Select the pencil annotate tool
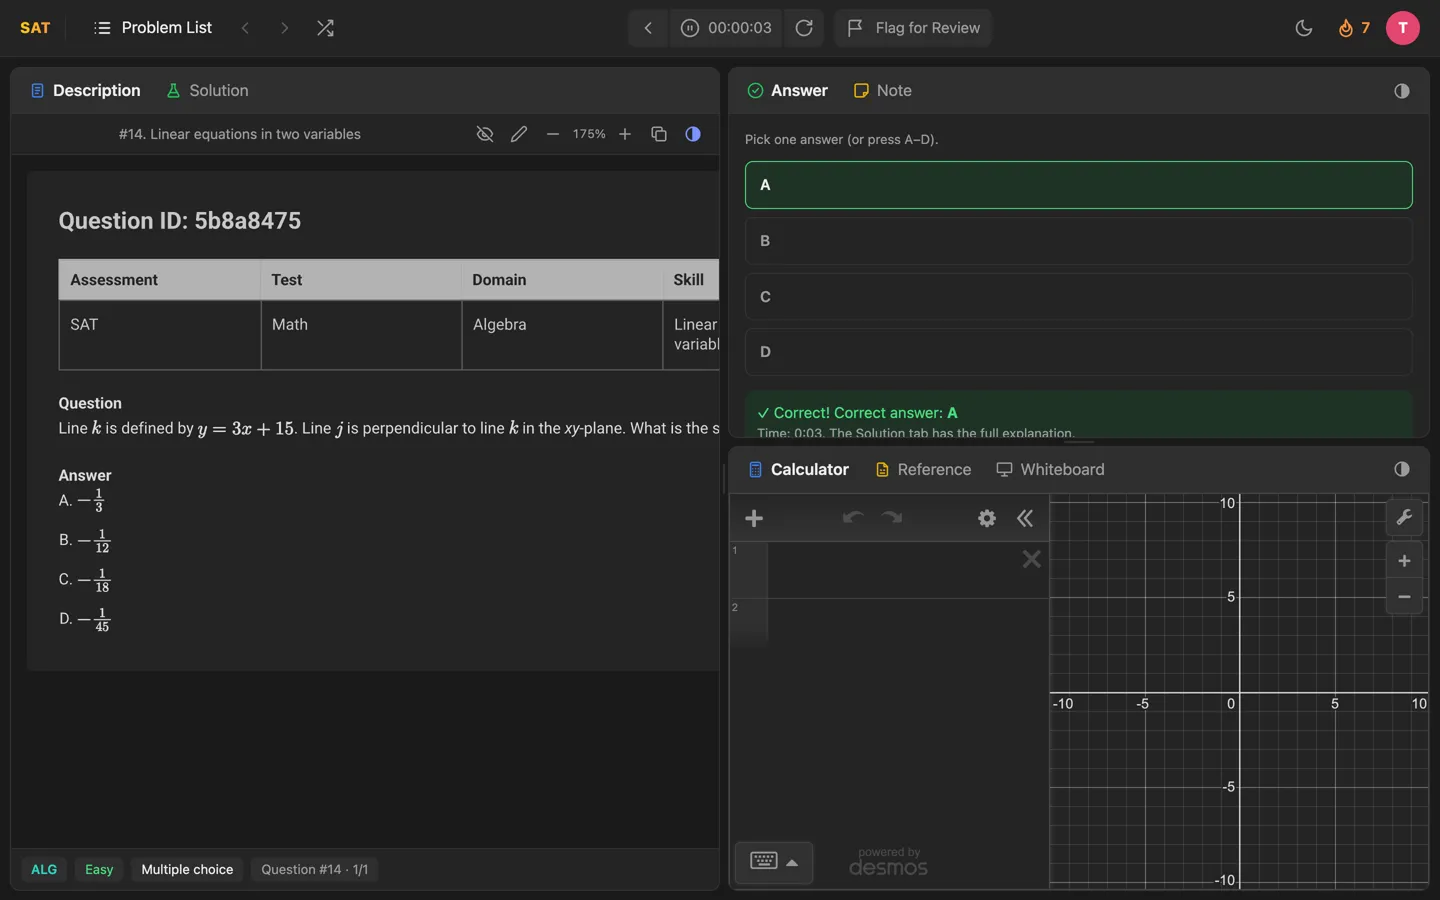 518,134
